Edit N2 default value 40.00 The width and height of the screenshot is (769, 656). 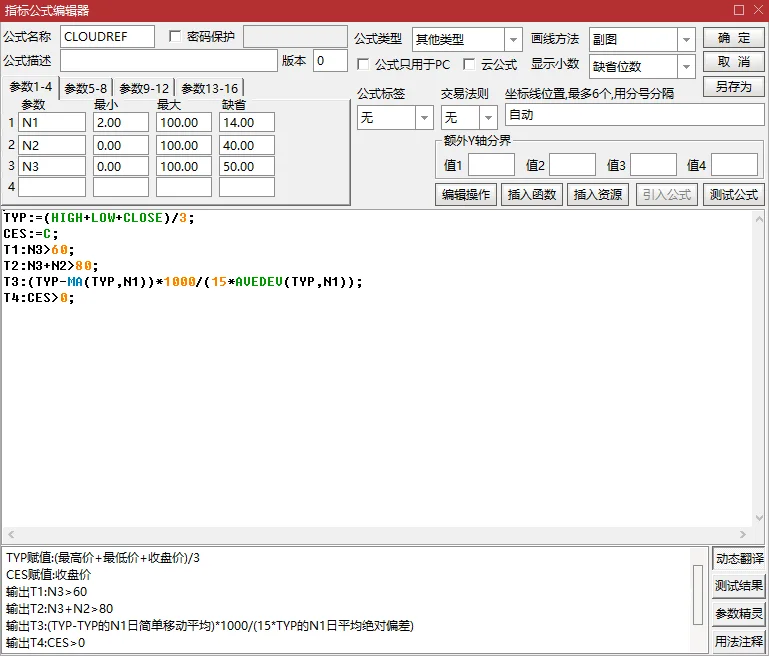coord(247,146)
